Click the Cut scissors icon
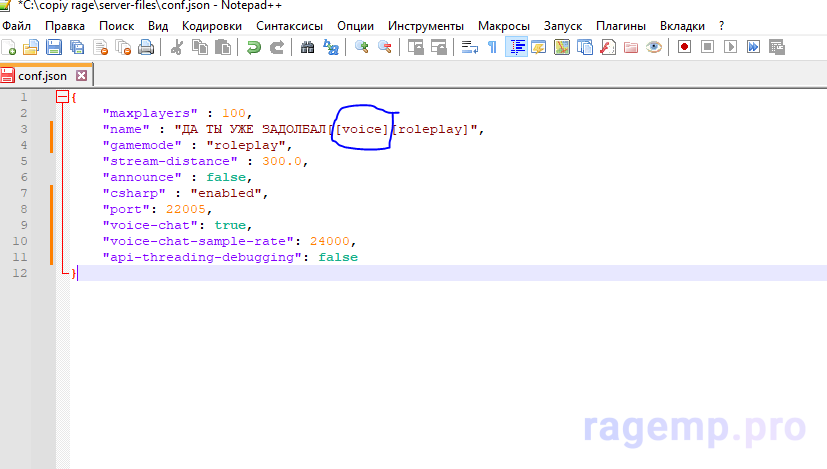The height and width of the screenshot is (469, 827). pos(177,46)
